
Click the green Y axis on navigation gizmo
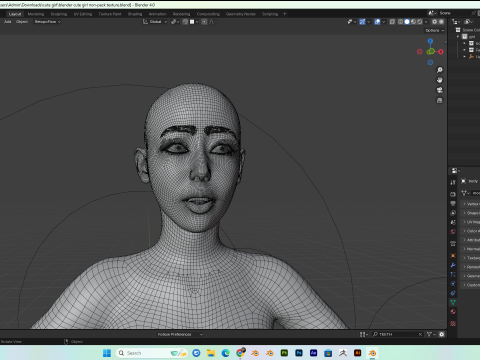(430, 52)
